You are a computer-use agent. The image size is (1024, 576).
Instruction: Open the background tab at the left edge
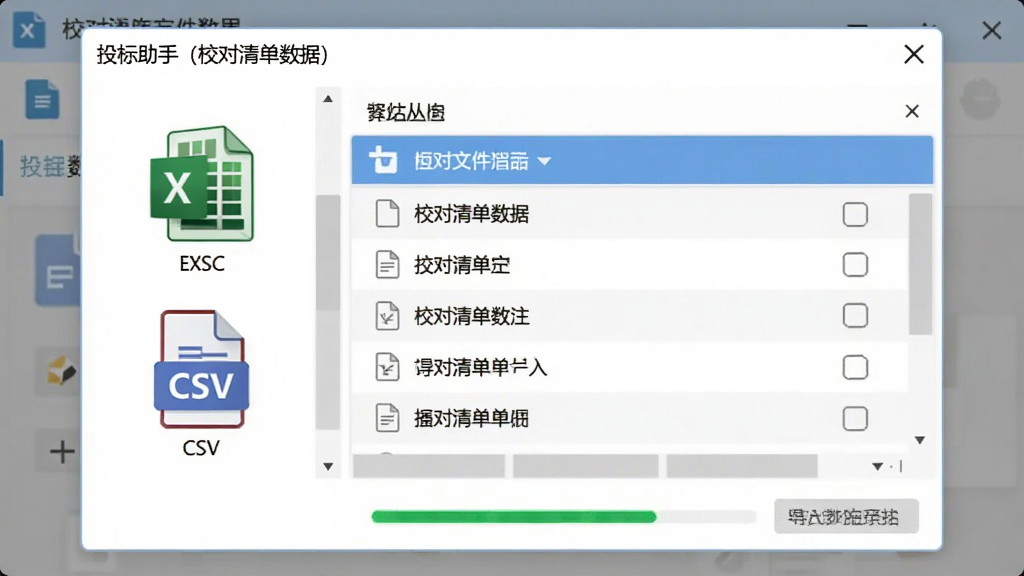(x=42, y=167)
